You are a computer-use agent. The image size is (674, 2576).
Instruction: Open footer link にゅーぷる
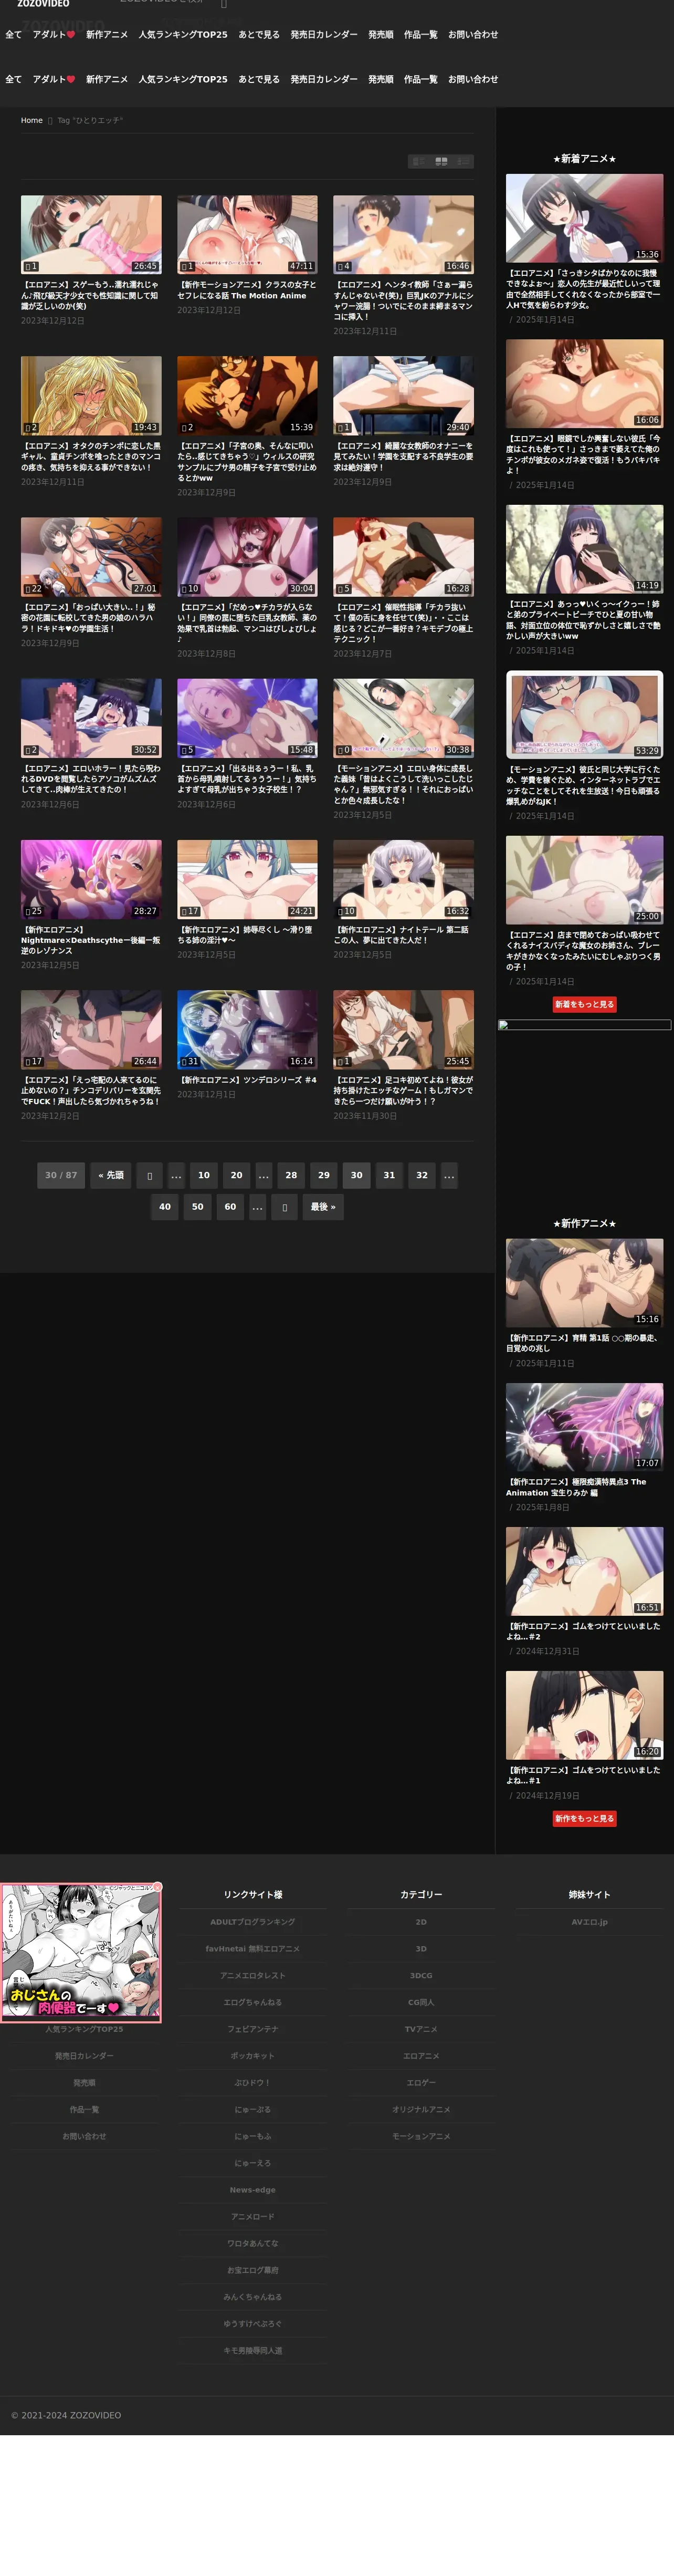click(x=253, y=2109)
